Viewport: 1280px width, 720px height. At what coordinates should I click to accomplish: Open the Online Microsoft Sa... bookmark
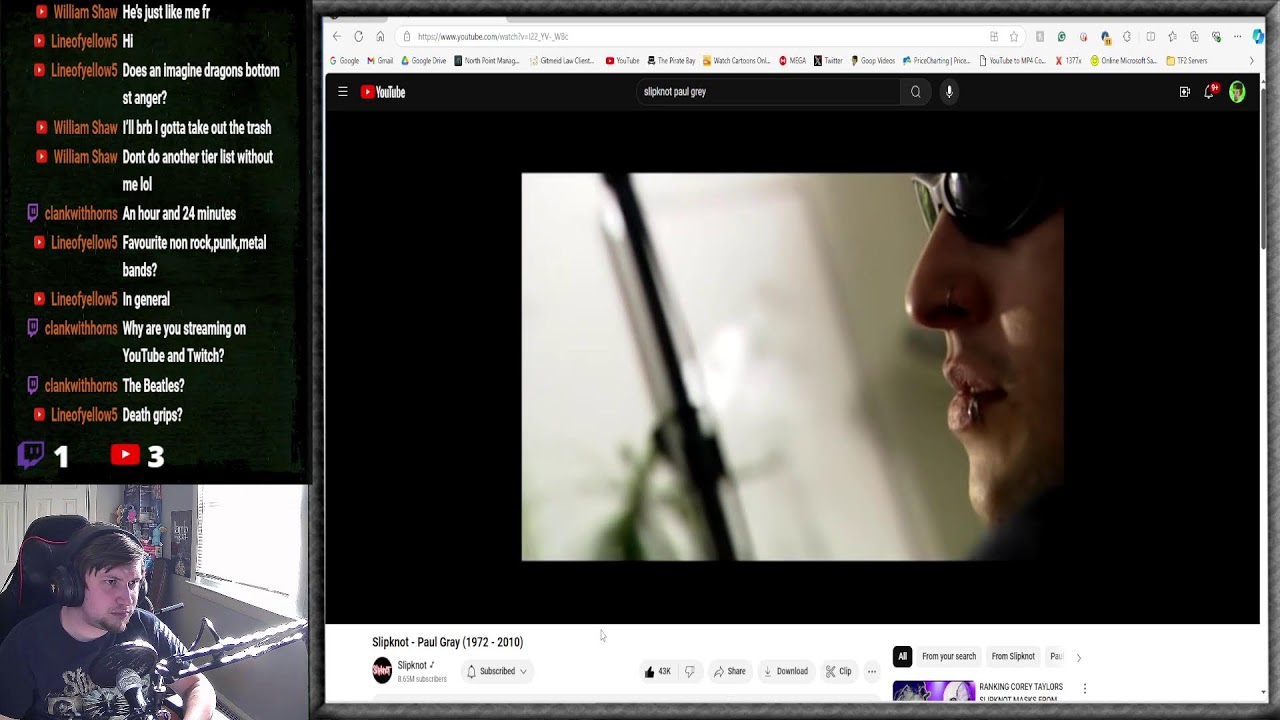[x=1123, y=60]
